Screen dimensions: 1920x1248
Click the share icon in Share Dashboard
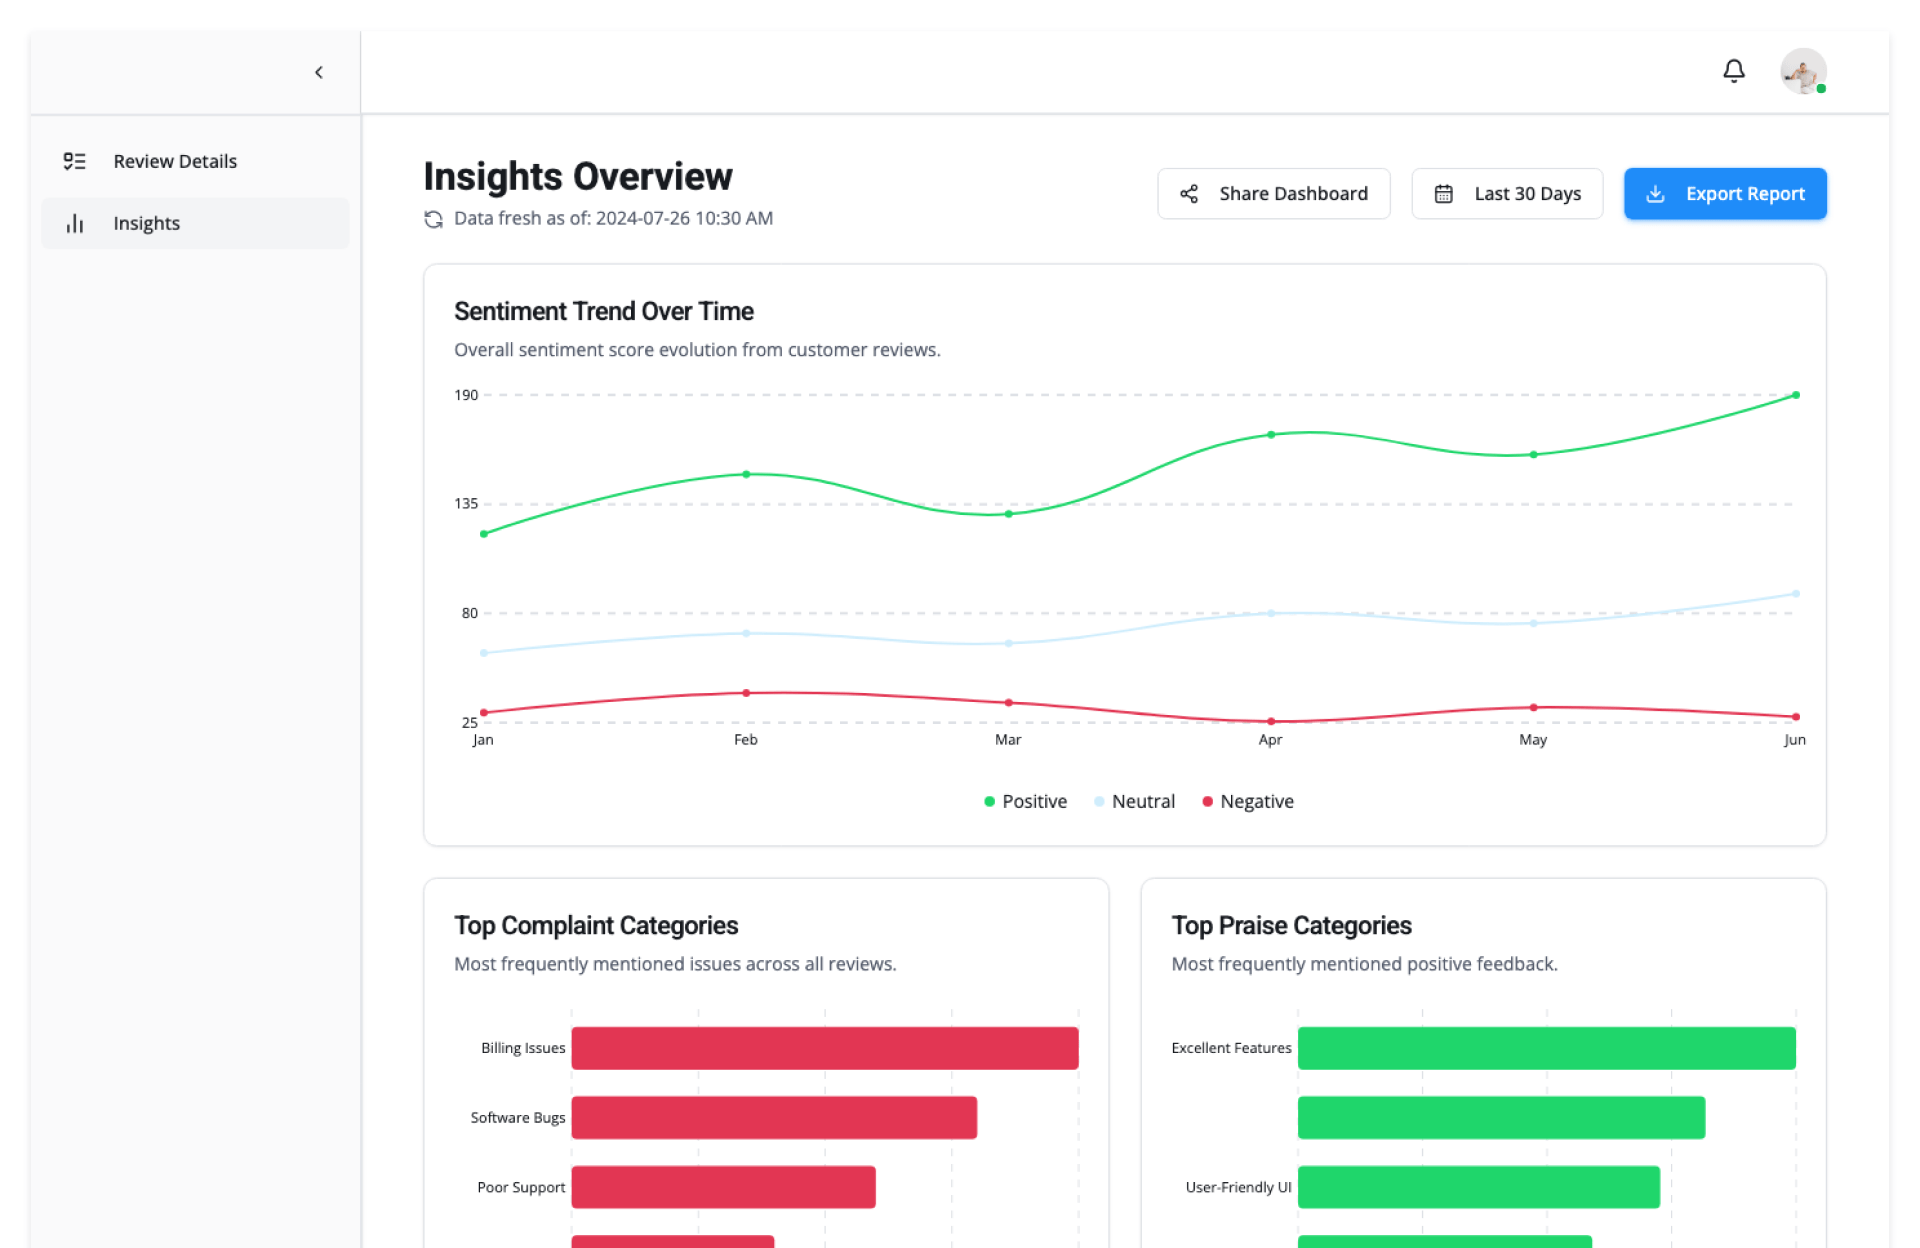[1188, 194]
